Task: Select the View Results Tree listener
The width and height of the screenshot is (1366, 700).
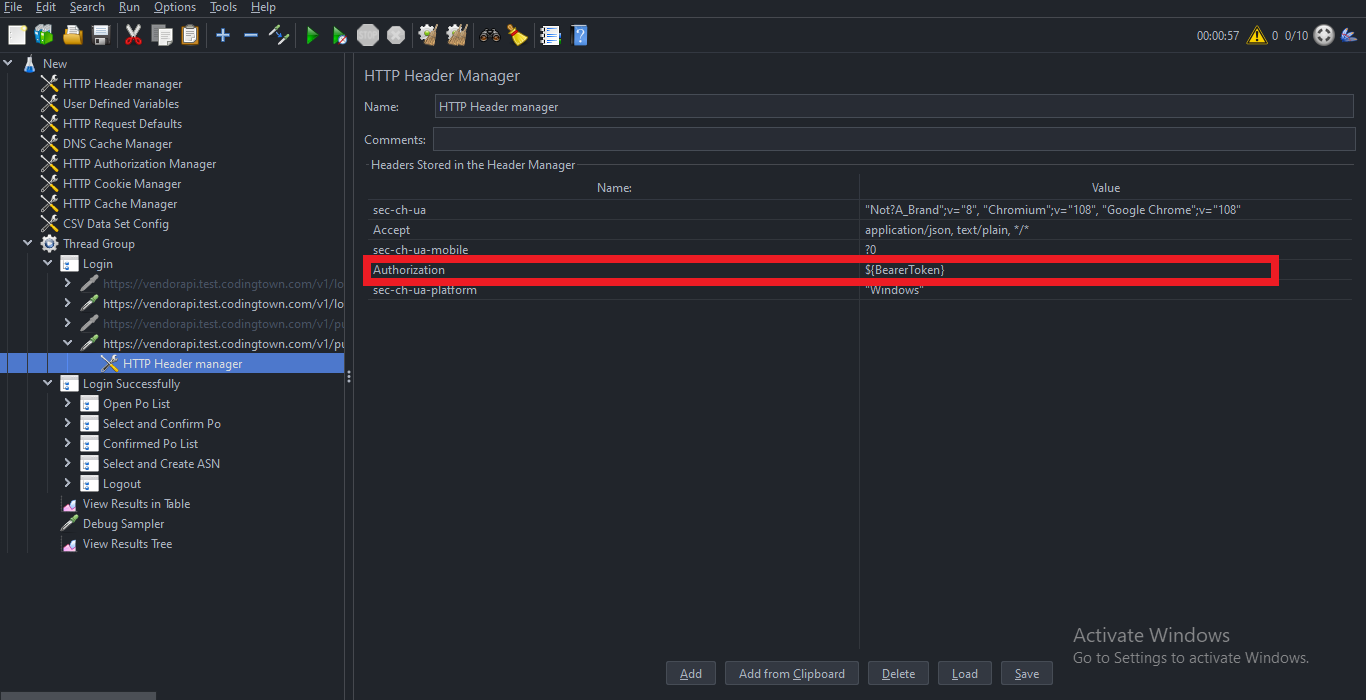Action: point(127,543)
